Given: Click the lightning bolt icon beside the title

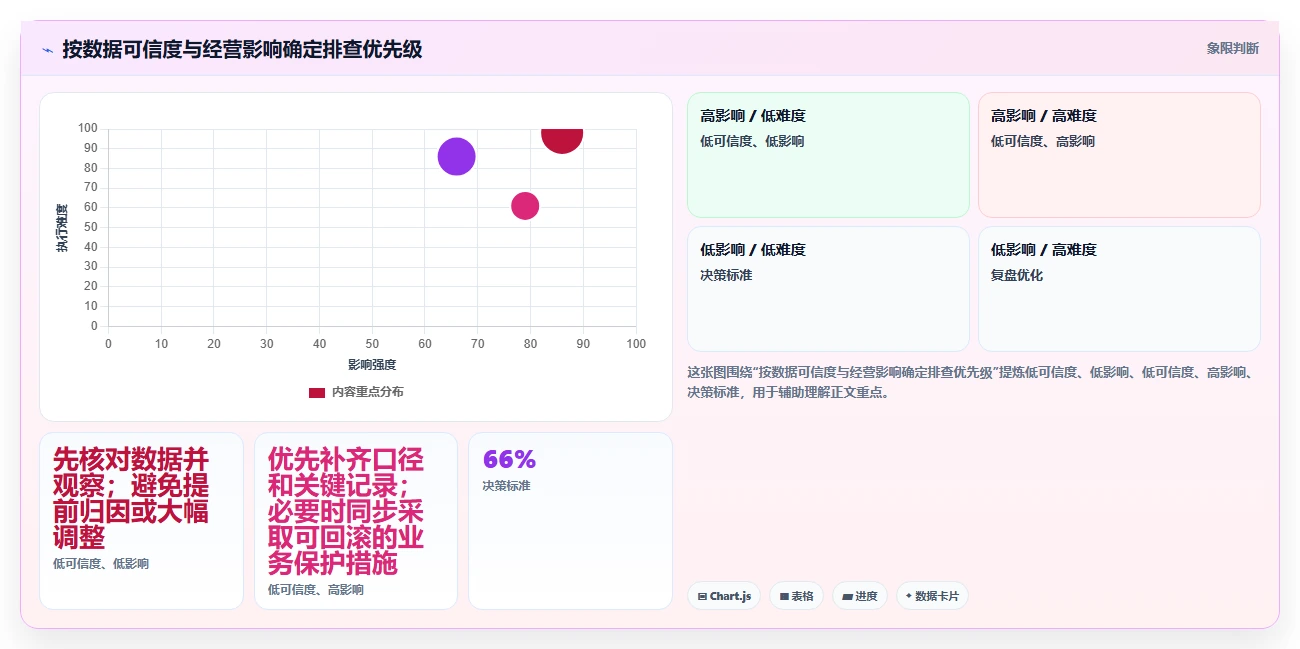Looking at the screenshot, I should click(x=47, y=49).
